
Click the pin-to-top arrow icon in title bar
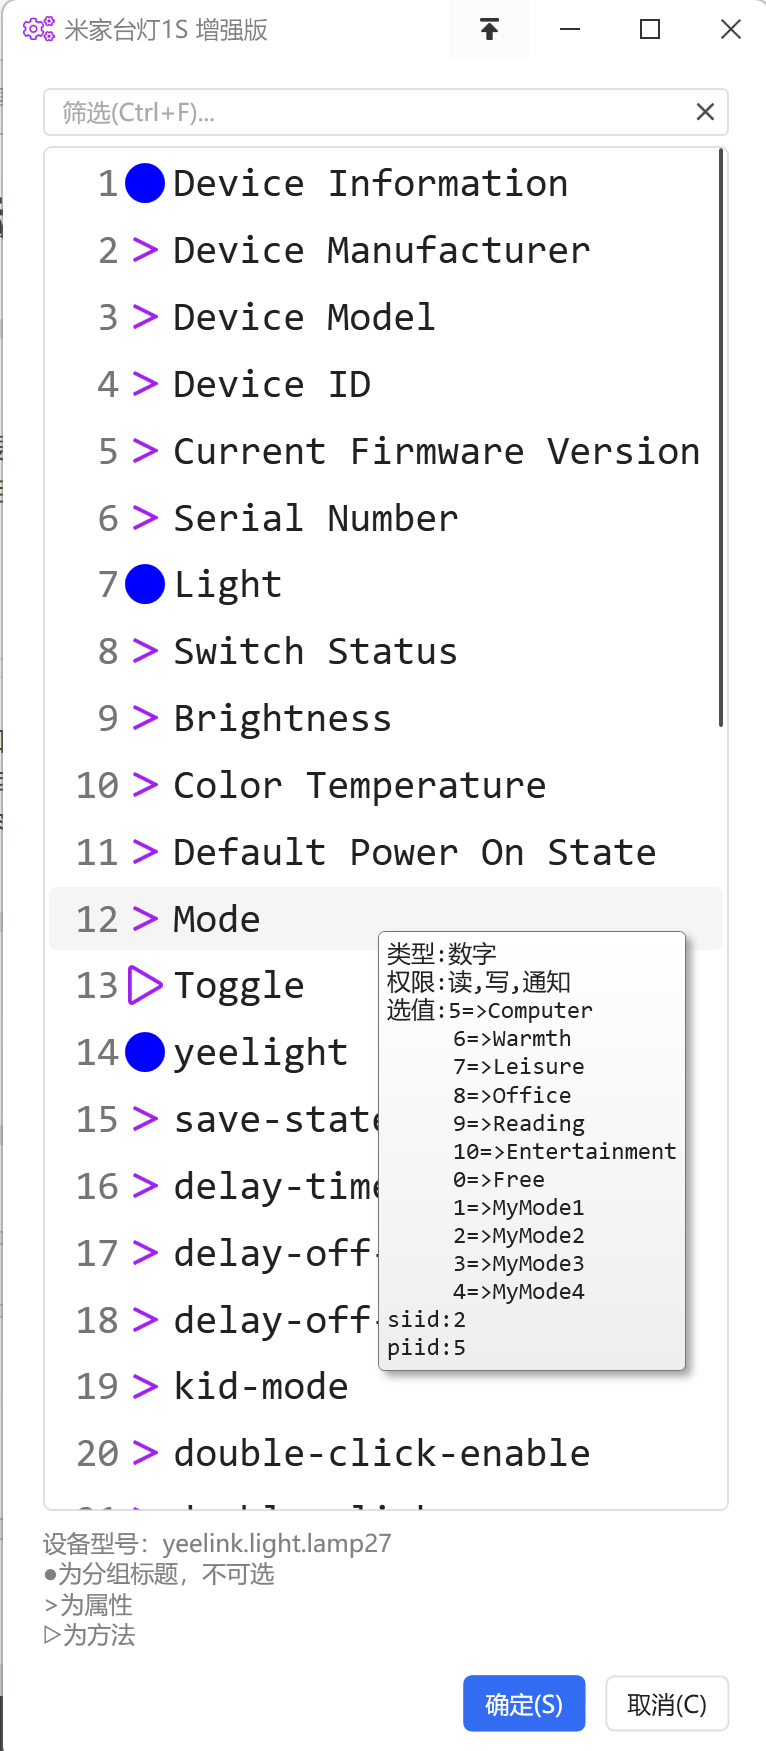tap(489, 29)
